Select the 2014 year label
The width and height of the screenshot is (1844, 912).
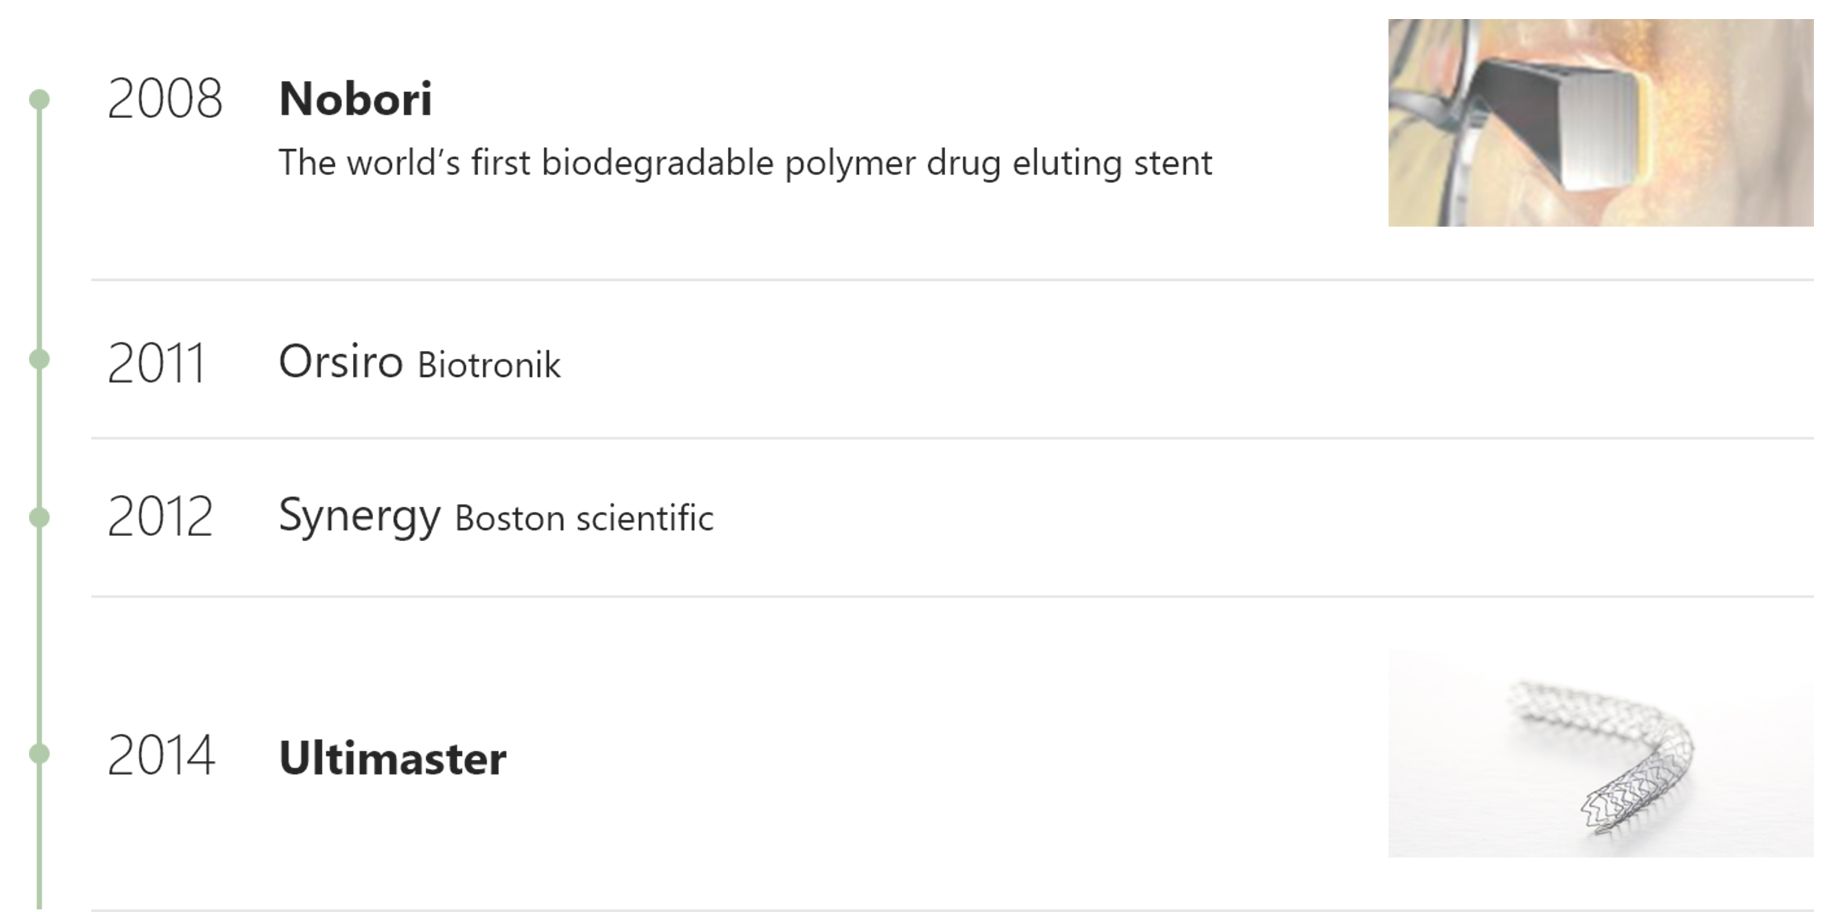click(x=161, y=755)
